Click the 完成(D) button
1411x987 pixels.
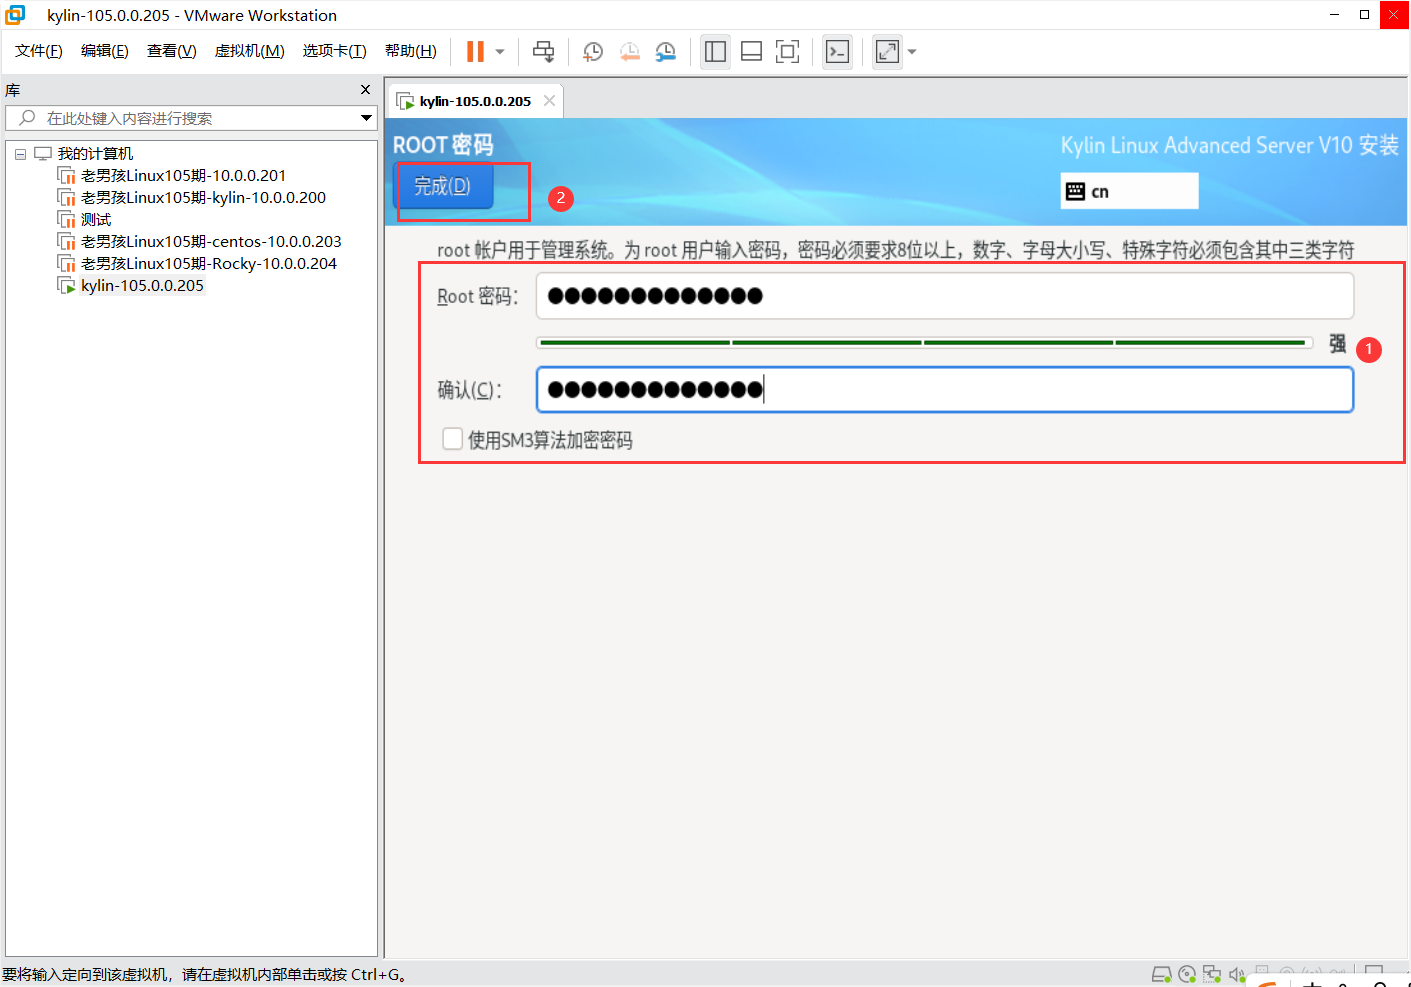443,186
